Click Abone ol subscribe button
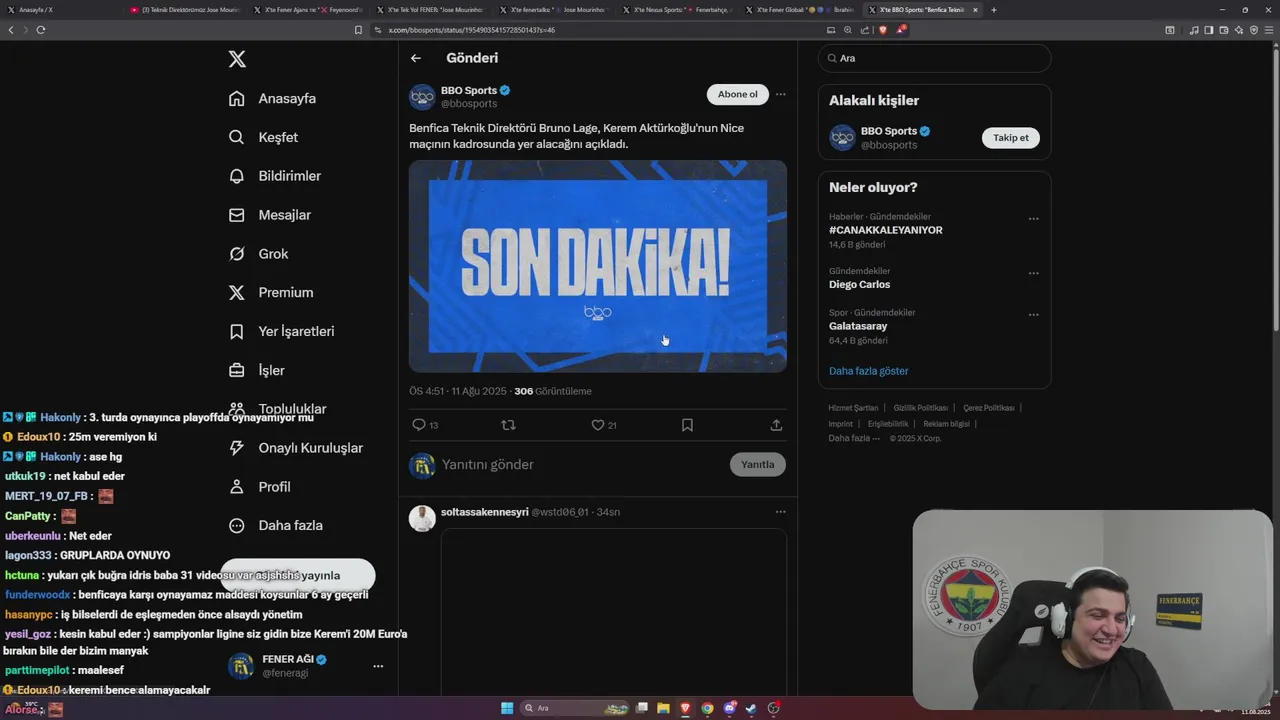This screenshot has width=1280, height=720. coord(738,94)
